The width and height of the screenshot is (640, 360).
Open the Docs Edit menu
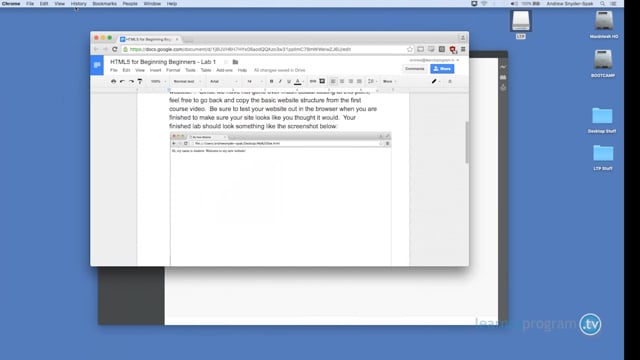coord(127,70)
